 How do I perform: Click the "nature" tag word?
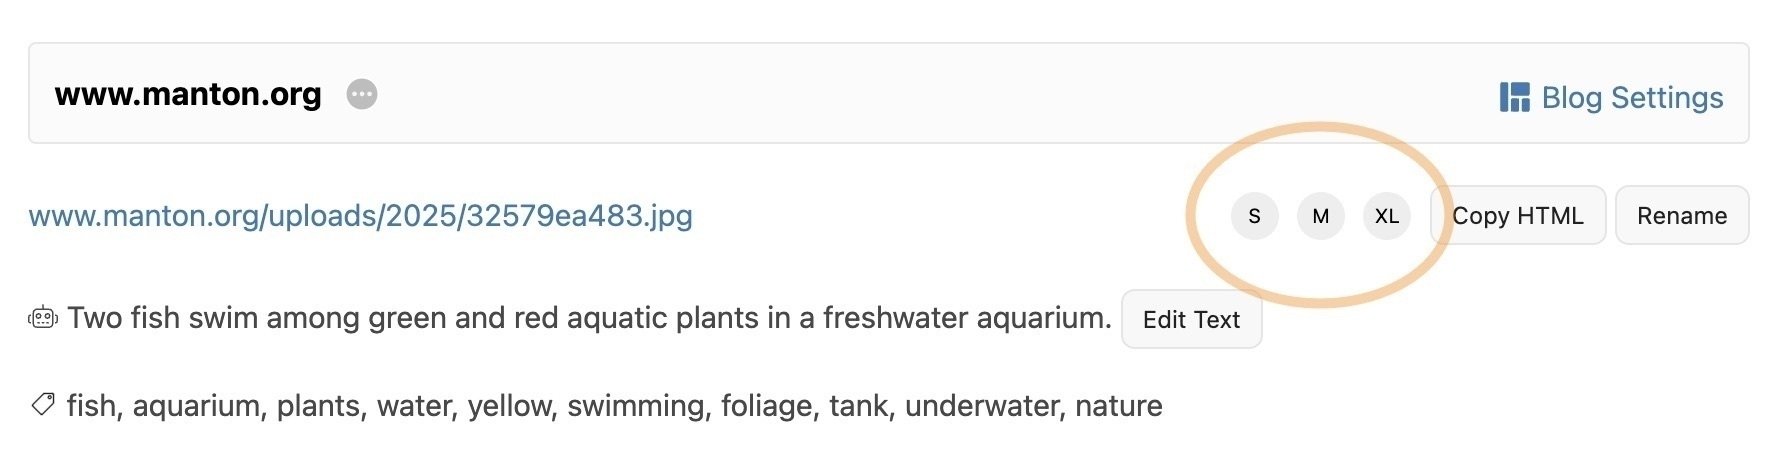point(1118,405)
